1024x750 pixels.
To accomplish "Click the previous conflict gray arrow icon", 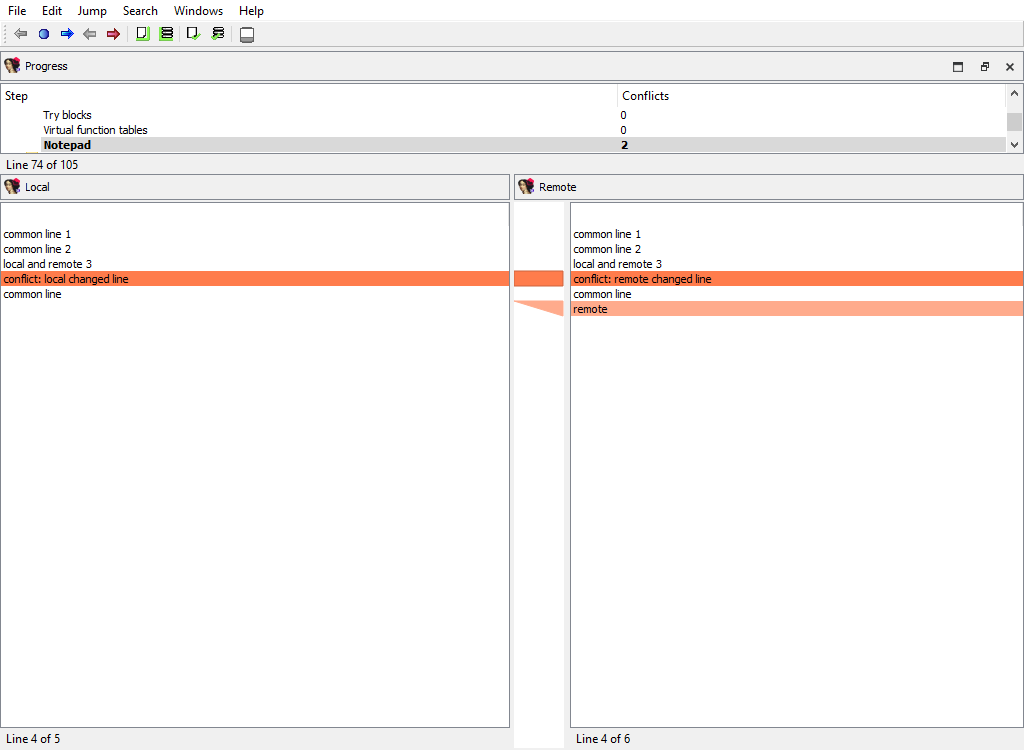I will pyautogui.click(x=90, y=33).
